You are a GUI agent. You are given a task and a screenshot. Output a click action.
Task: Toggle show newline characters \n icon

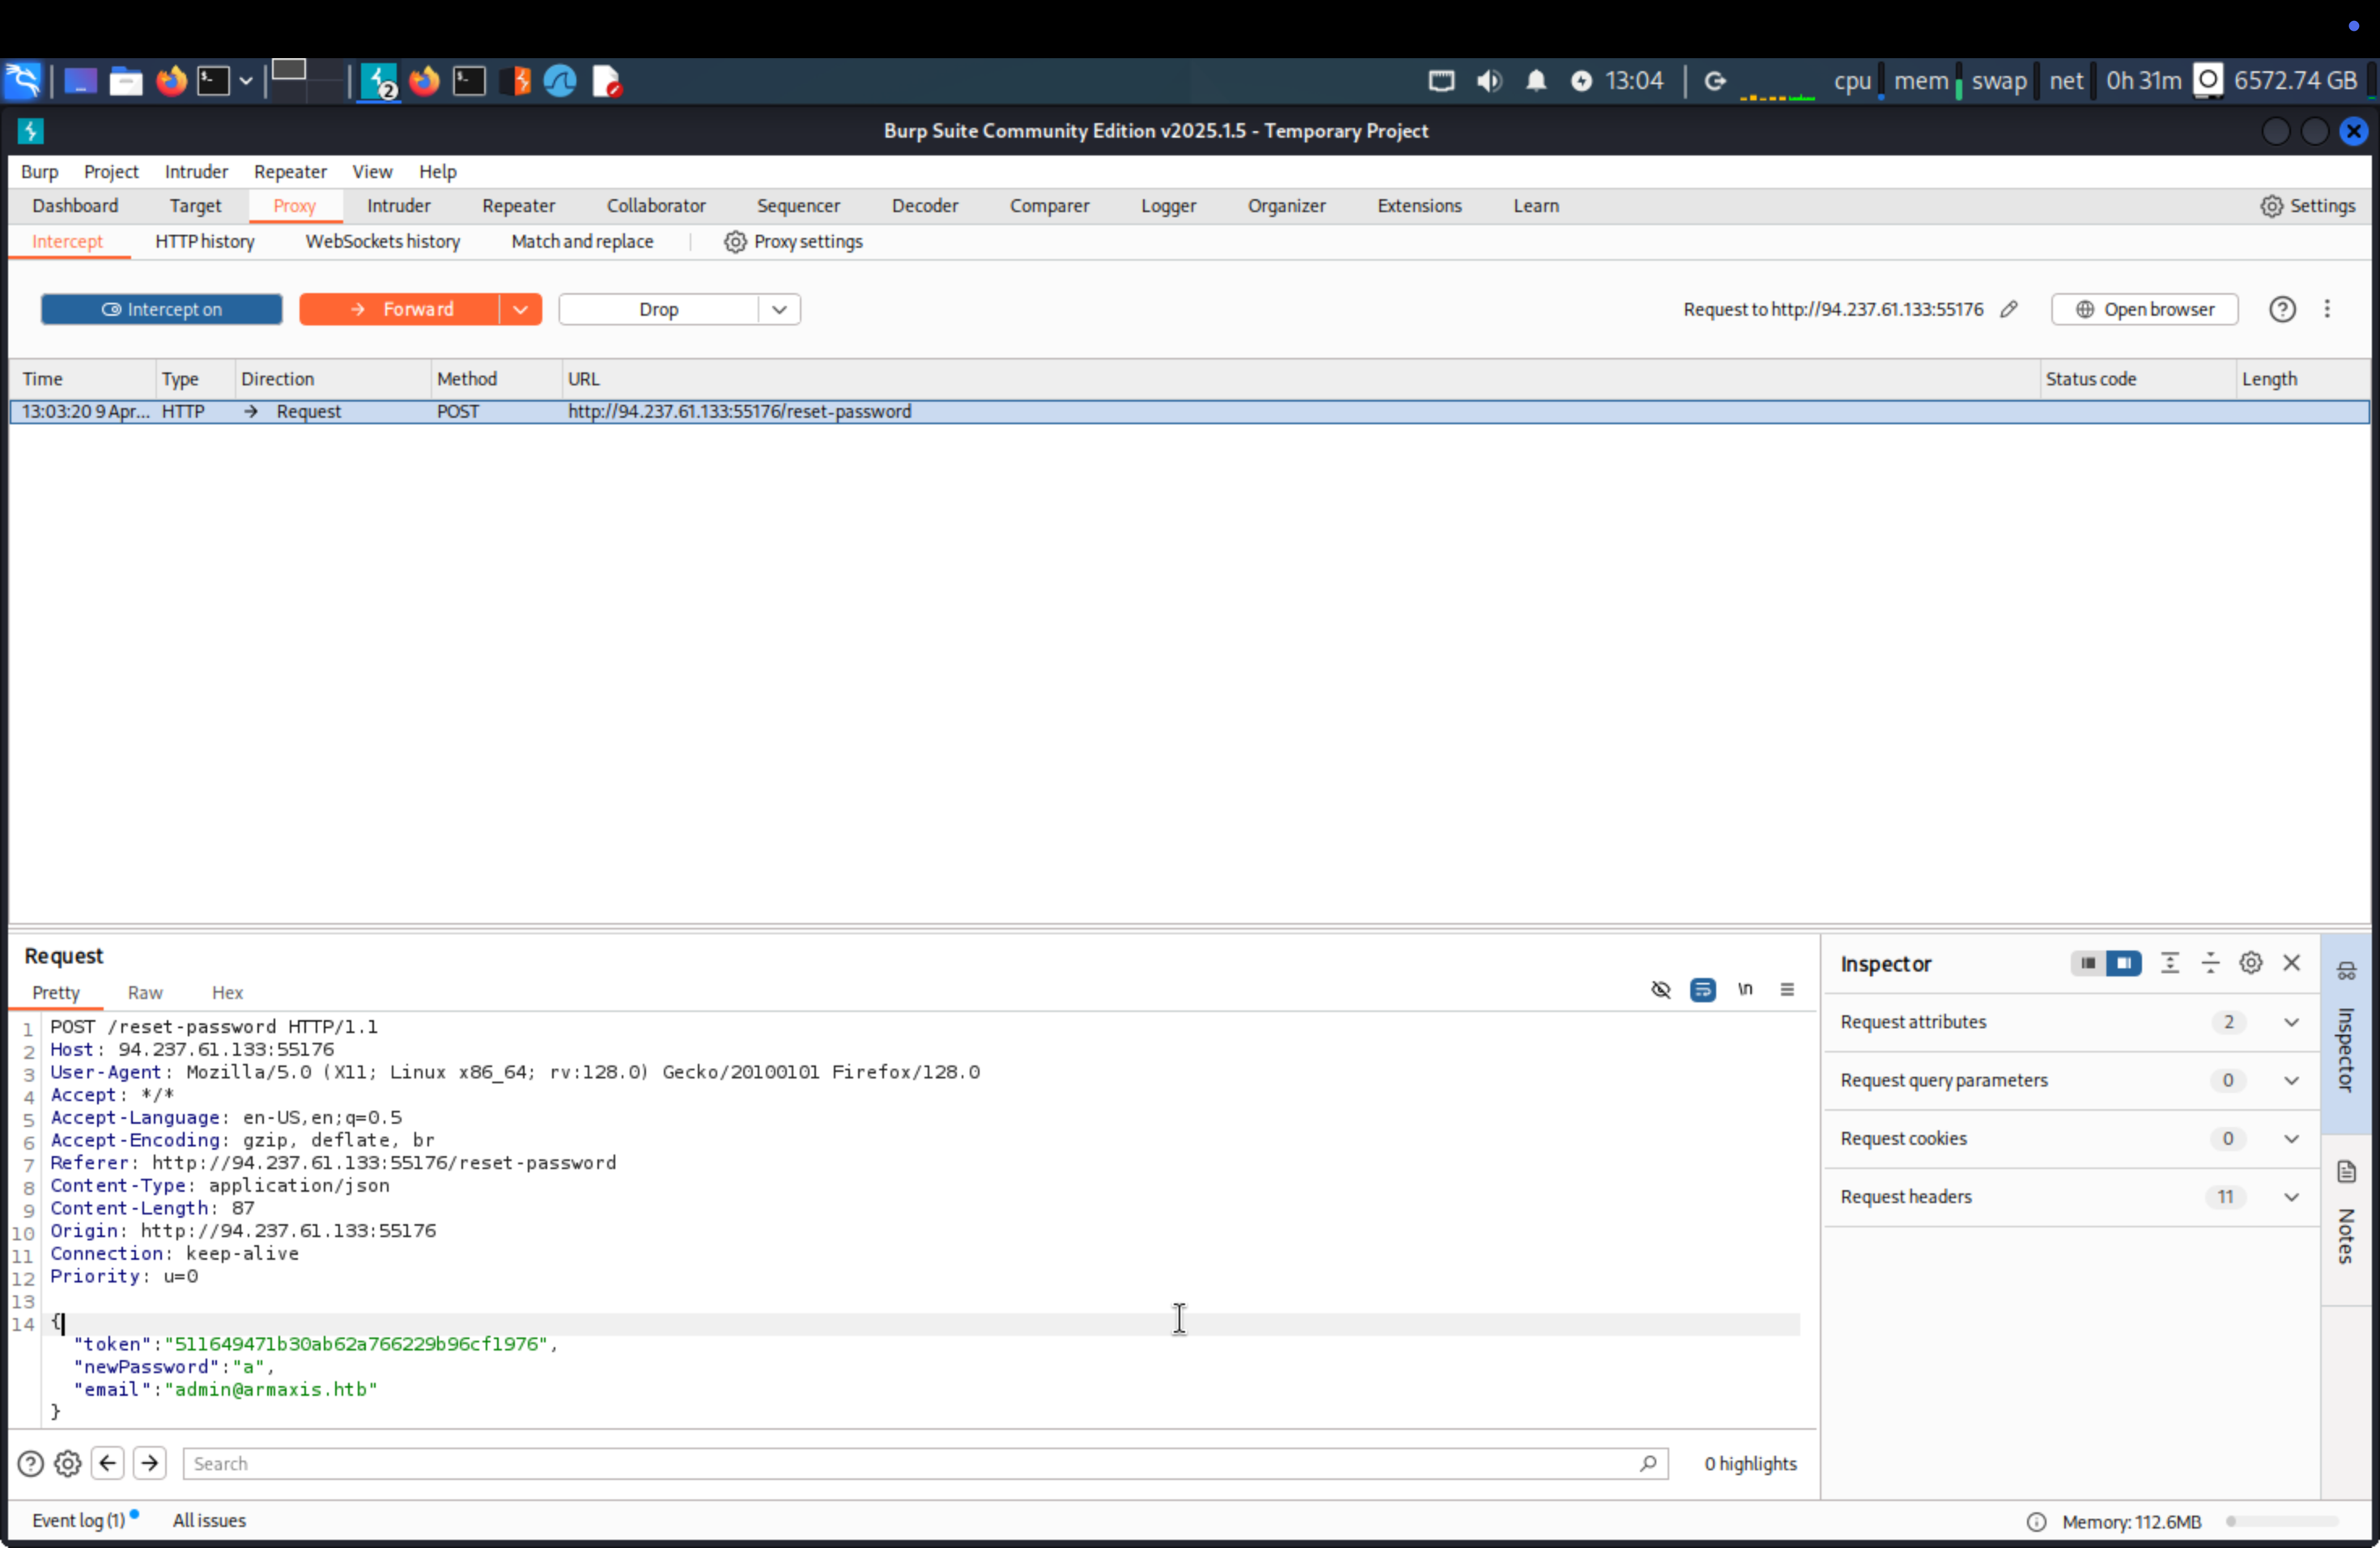click(1744, 989)
